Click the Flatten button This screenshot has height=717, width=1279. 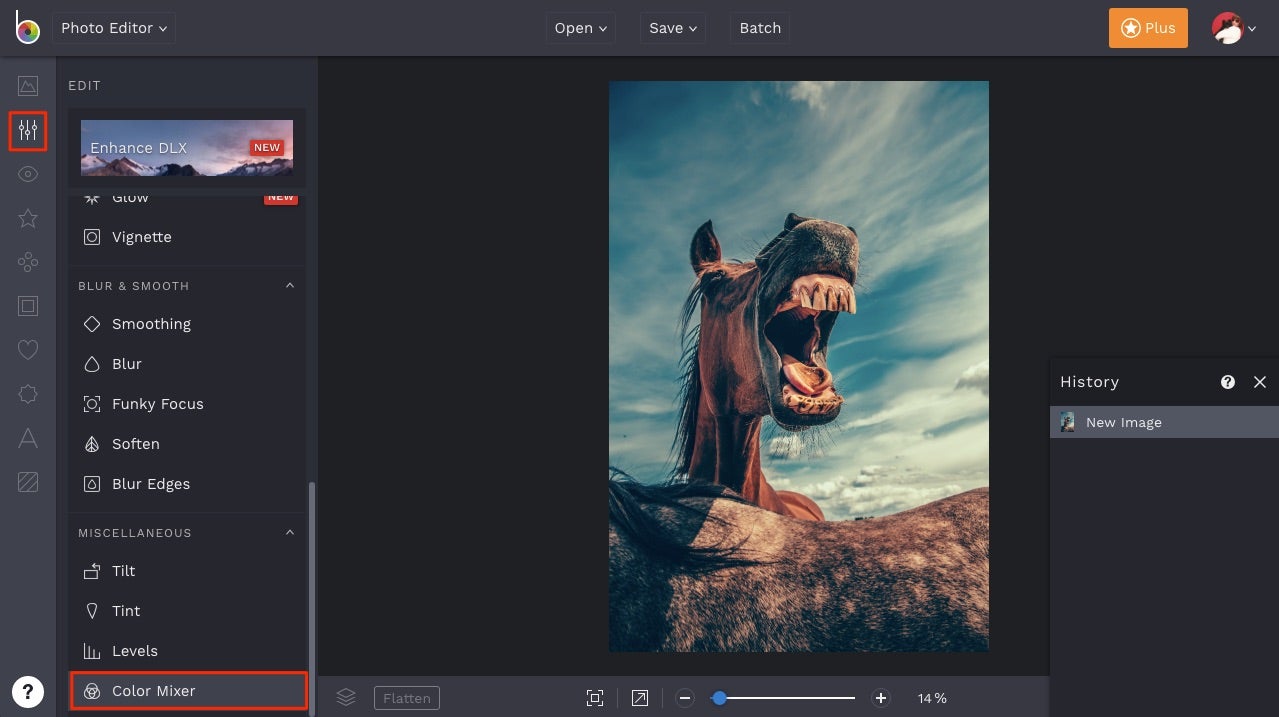[x=406, y=697]
